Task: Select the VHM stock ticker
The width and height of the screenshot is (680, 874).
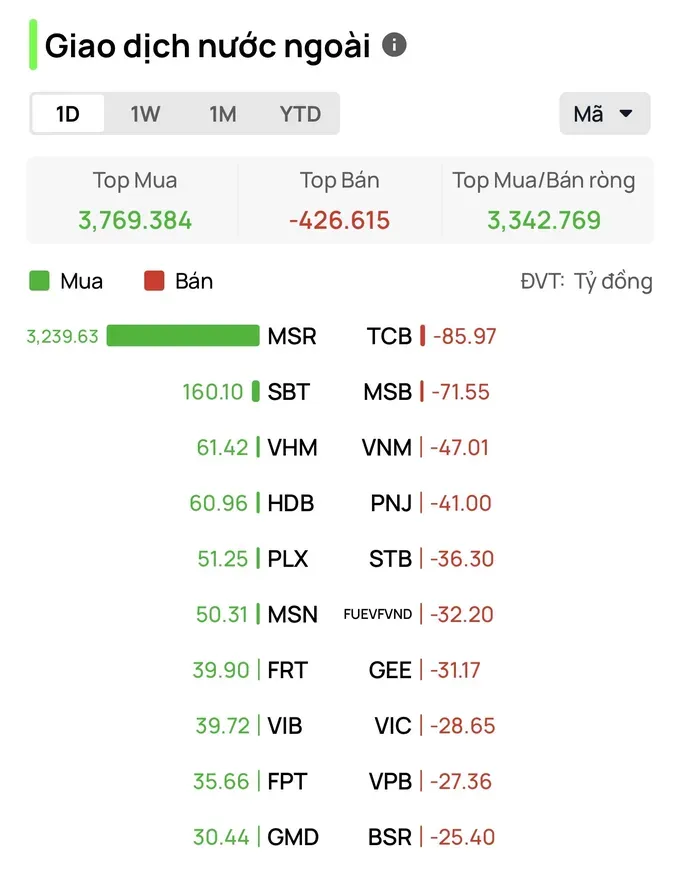Action: 292,448
